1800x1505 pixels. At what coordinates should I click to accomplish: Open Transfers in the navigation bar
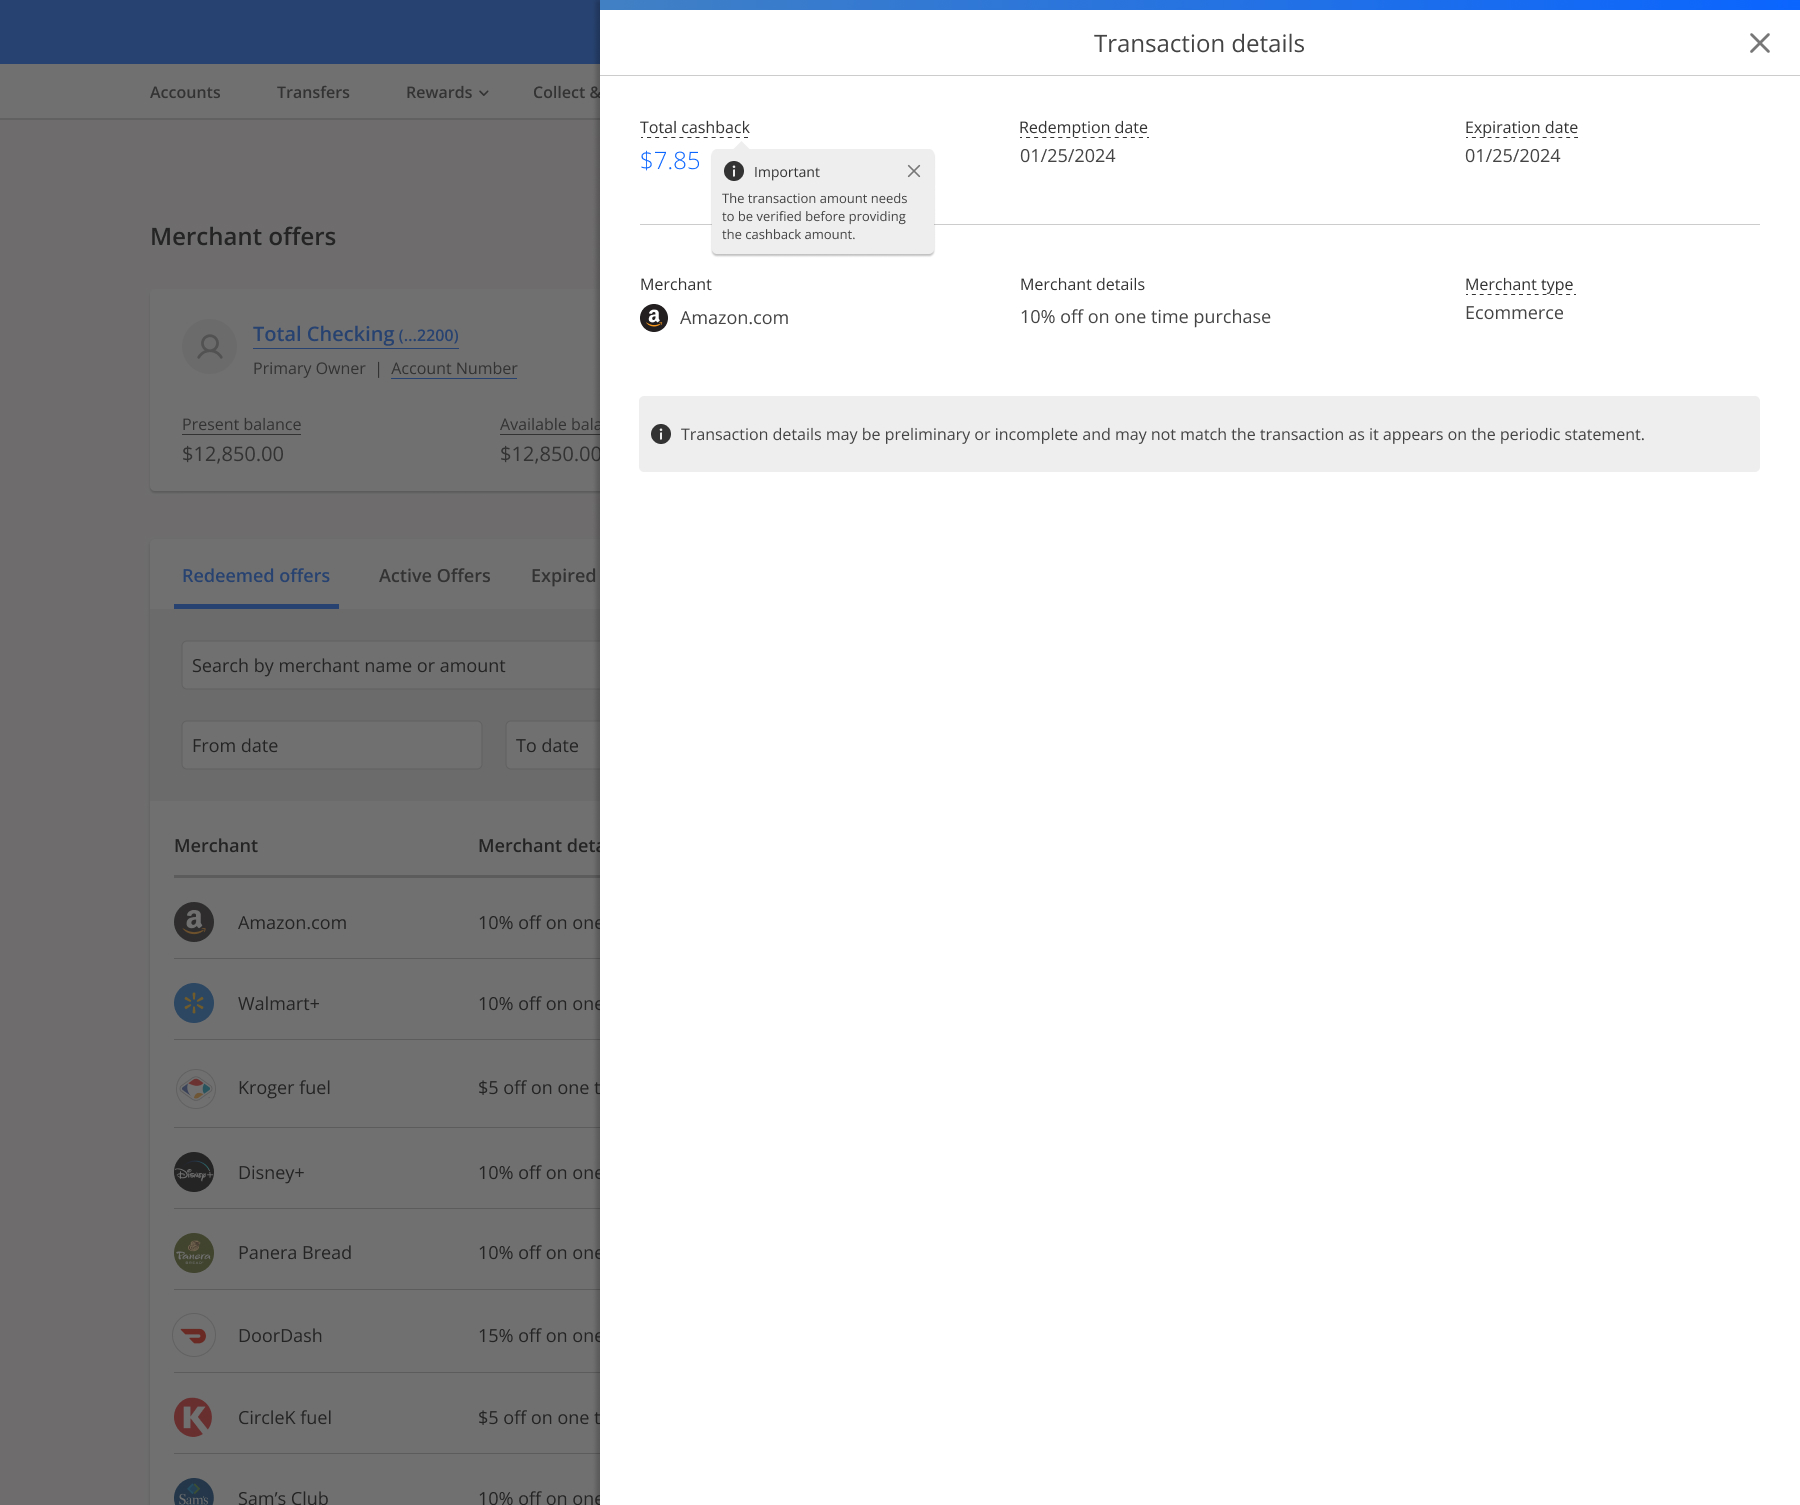coord(313,92)
